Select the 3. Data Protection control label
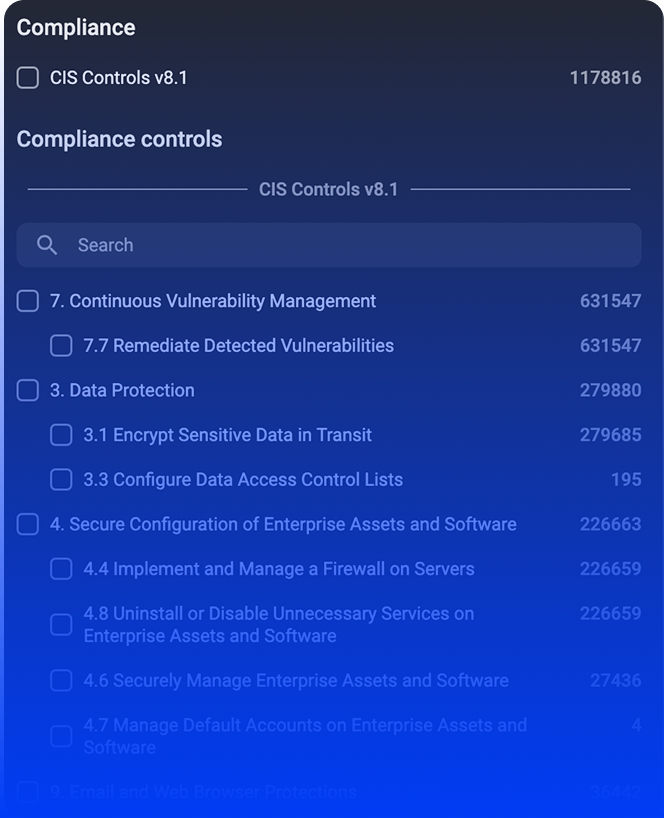The width and height of the screenshot is (664, 818). point(122,390)
